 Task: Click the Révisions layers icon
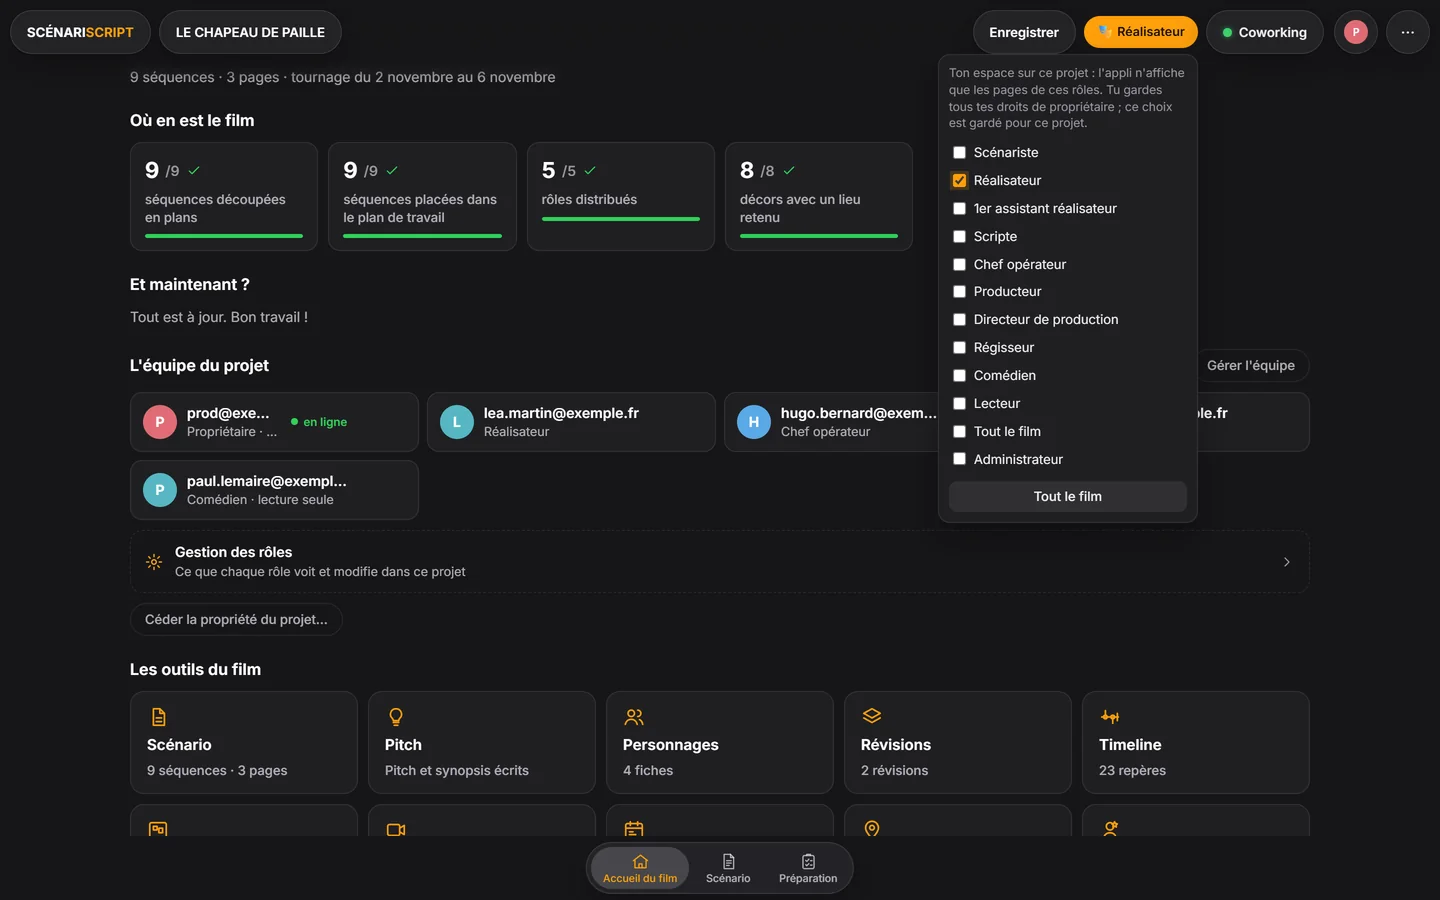(x=872, y=717)
